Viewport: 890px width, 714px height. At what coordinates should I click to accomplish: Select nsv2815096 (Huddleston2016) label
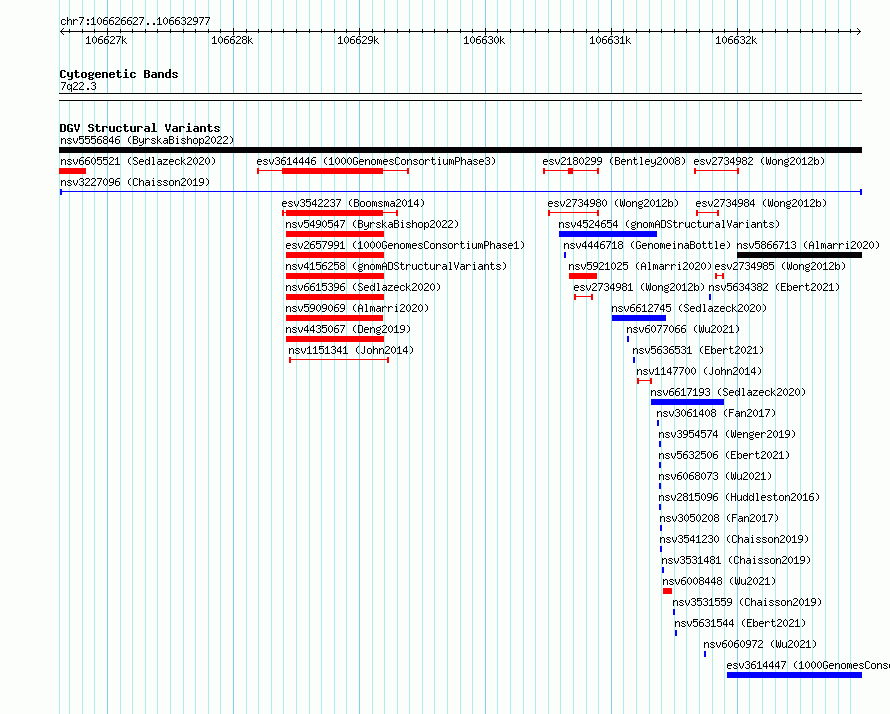(739, 497)
